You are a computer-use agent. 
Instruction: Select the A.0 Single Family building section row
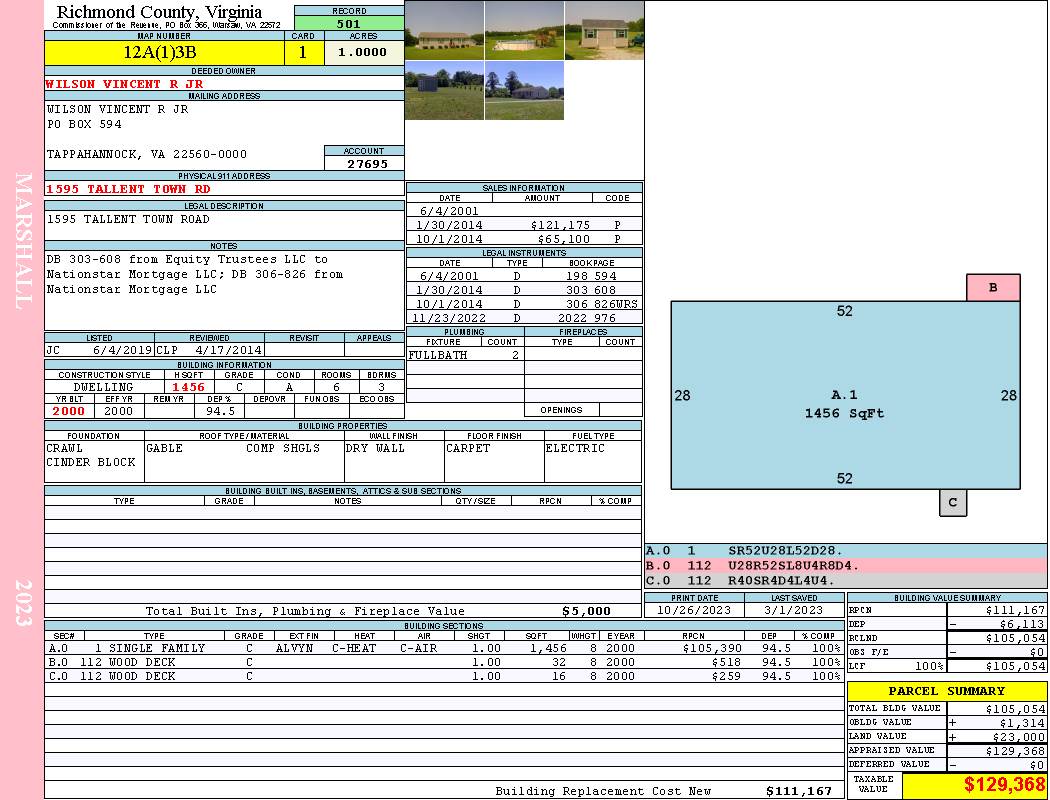pyautogui.click(x=444, y=648)
